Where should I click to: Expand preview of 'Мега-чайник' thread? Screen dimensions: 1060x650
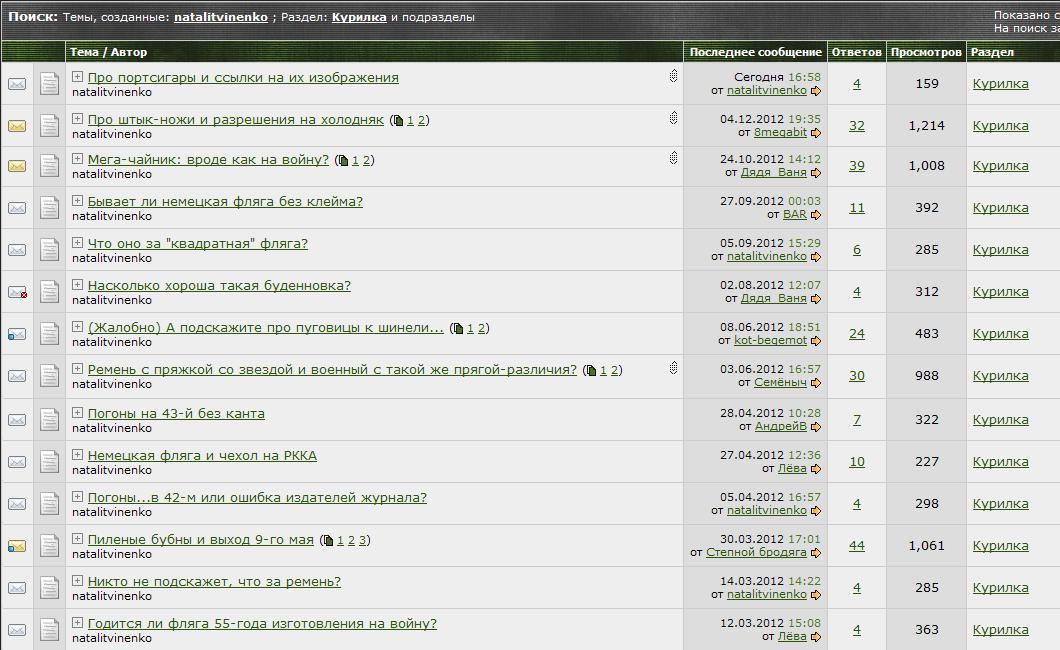pyautogui.click(x=77, y=159)
